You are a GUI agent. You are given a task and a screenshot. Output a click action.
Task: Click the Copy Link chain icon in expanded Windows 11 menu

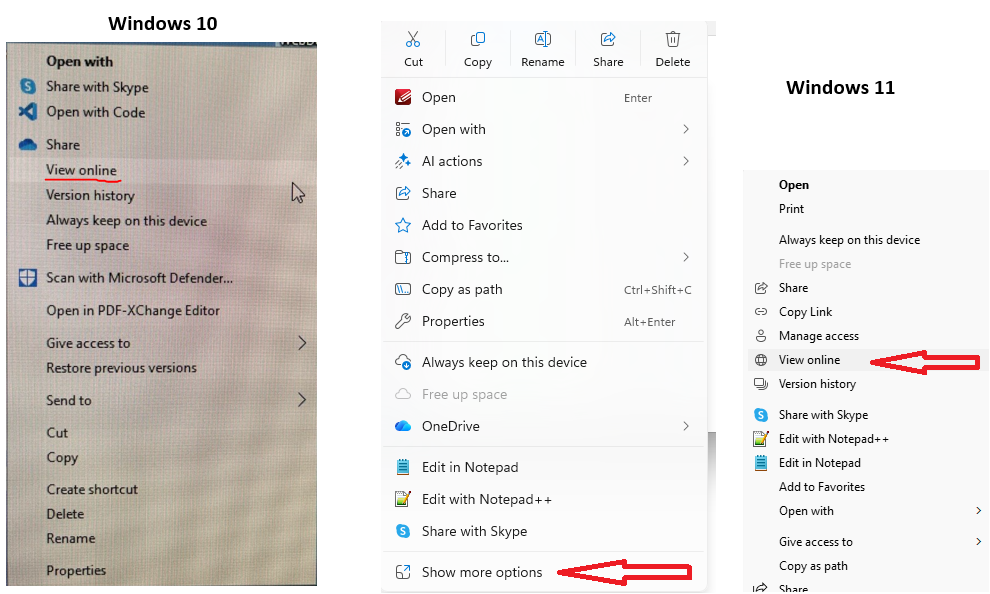[x=761, y=312]
